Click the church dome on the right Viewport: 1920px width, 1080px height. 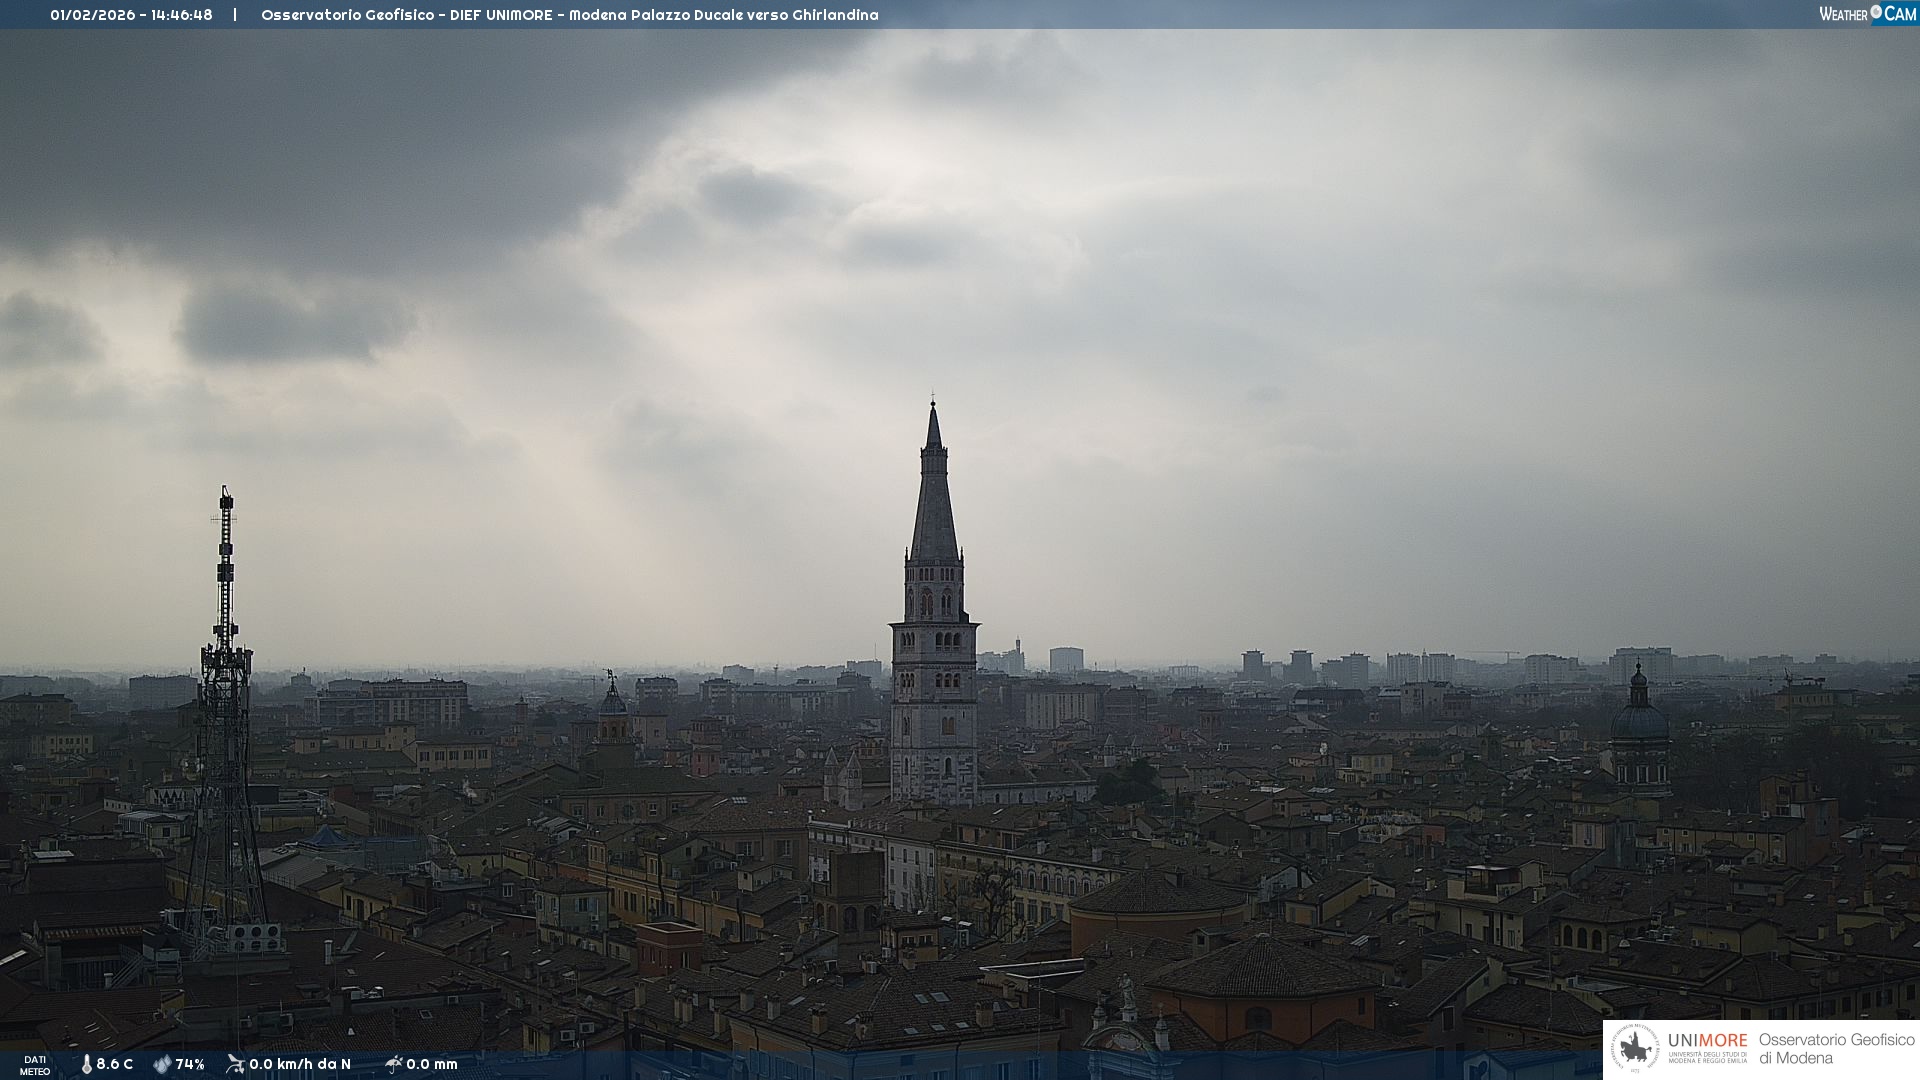tap(1639, 720)
